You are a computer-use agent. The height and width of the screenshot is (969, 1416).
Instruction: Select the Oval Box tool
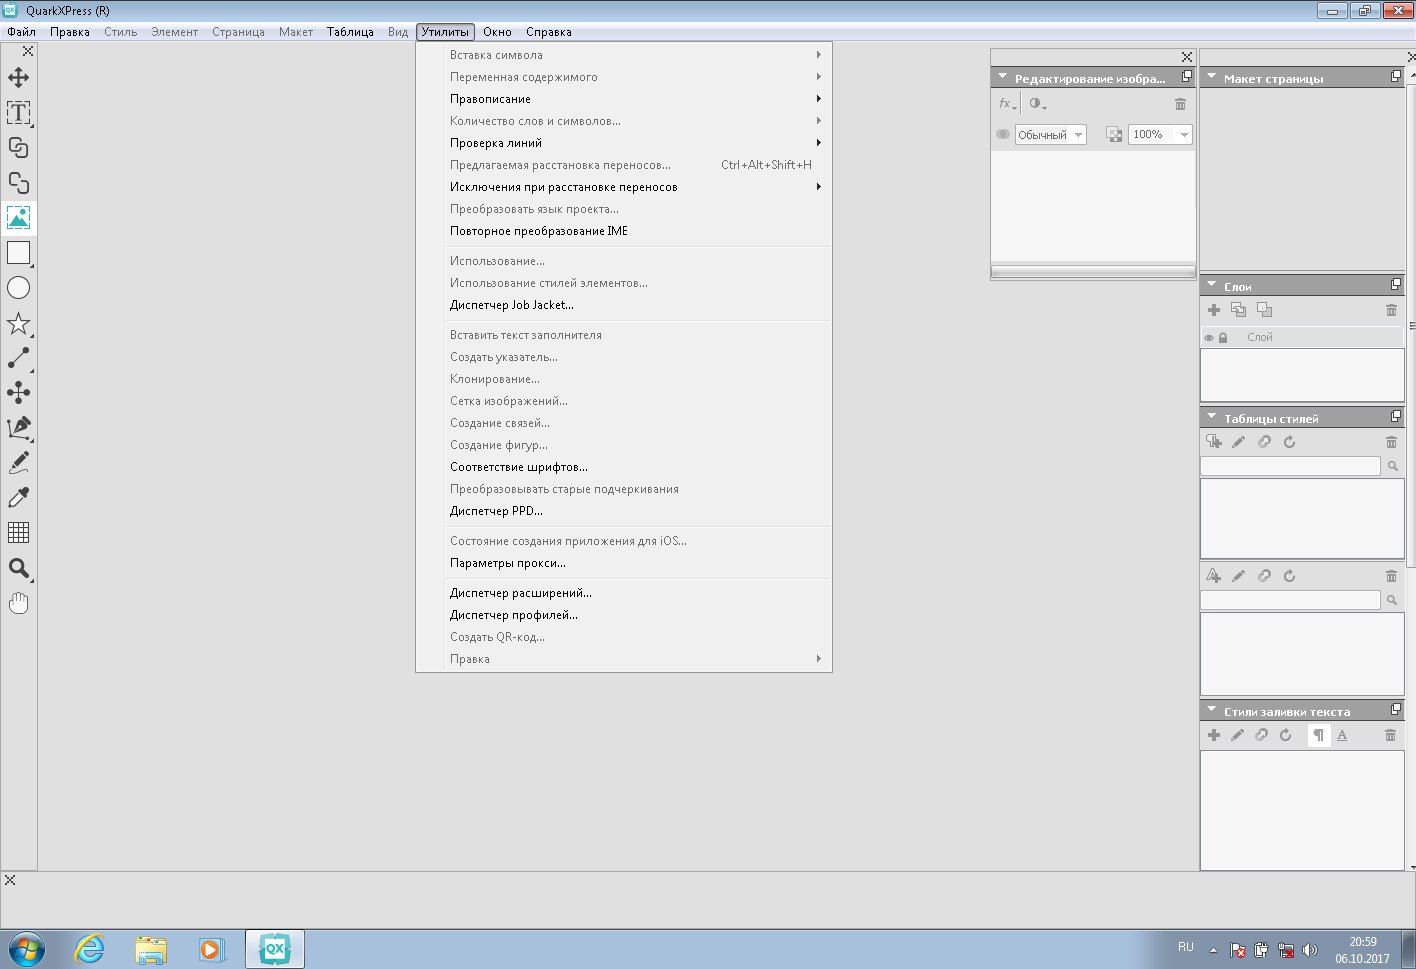point(18,288)
